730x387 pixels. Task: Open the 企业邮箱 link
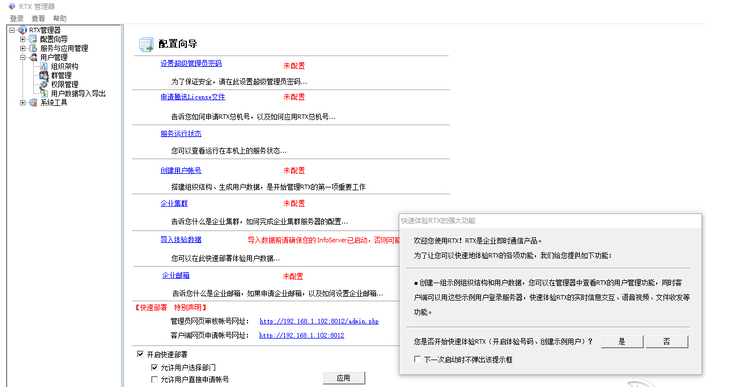click(x=176, y=275)
